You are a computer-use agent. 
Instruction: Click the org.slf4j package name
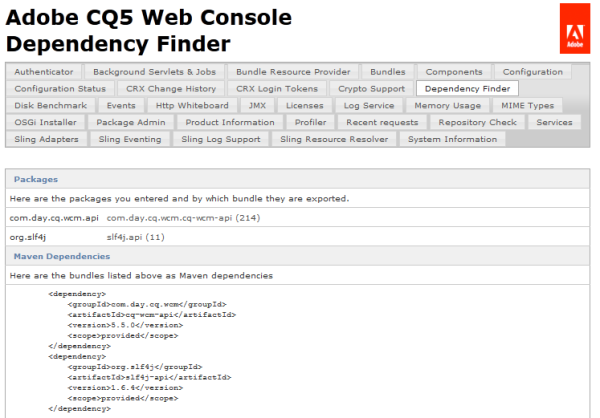click(28, 237)
